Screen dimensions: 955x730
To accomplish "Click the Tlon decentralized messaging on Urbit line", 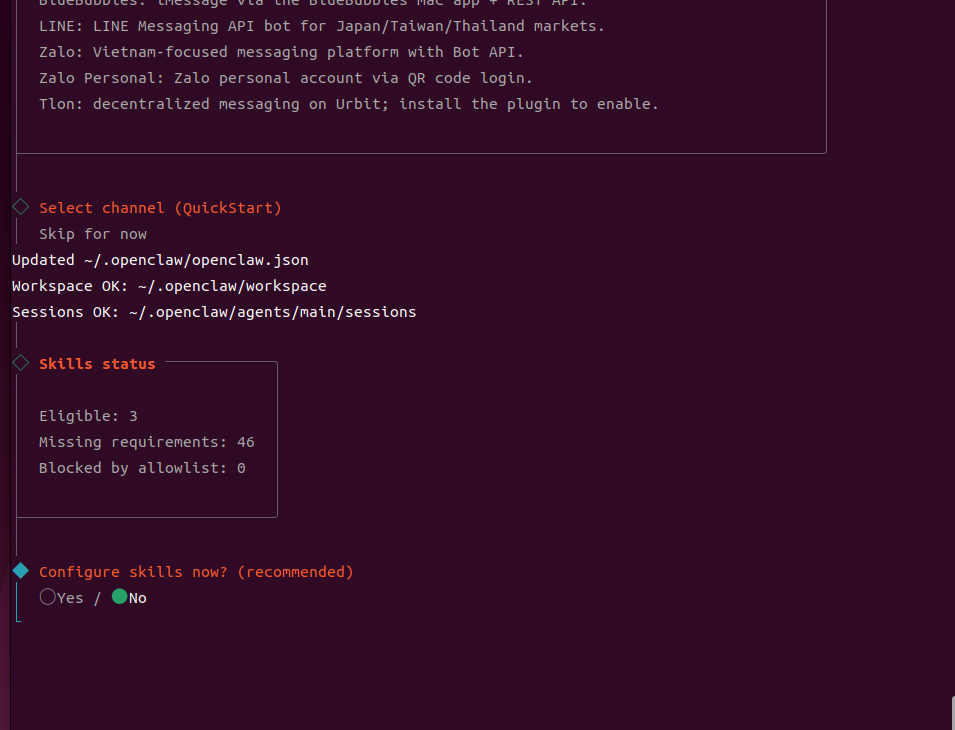I will click(x=348, y=104).
